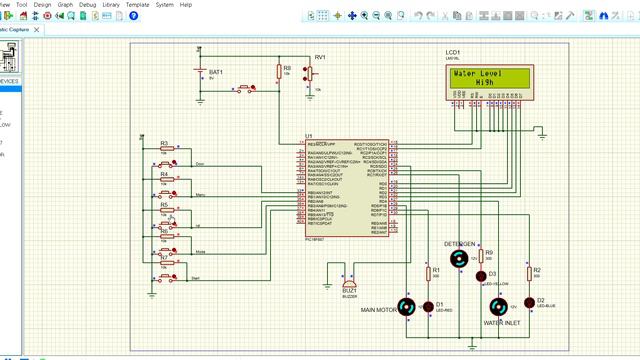Select the WATER INLET motor component

tap(498, 307)
